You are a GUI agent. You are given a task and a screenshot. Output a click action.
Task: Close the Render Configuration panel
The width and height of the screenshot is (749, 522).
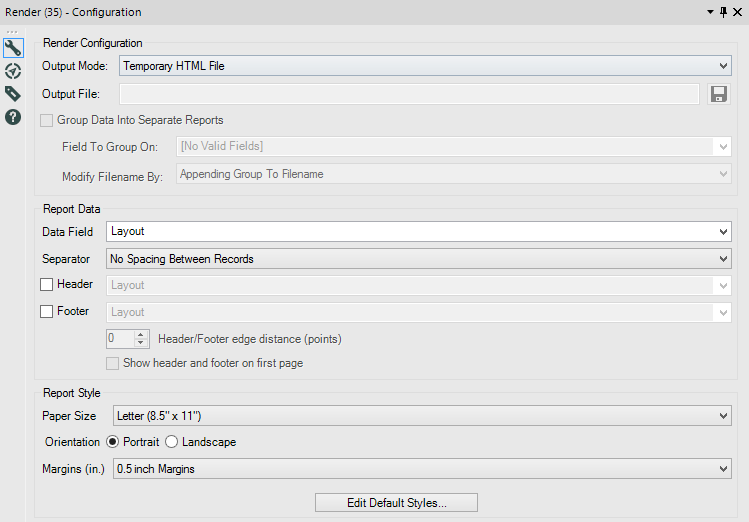pos(738,12)
